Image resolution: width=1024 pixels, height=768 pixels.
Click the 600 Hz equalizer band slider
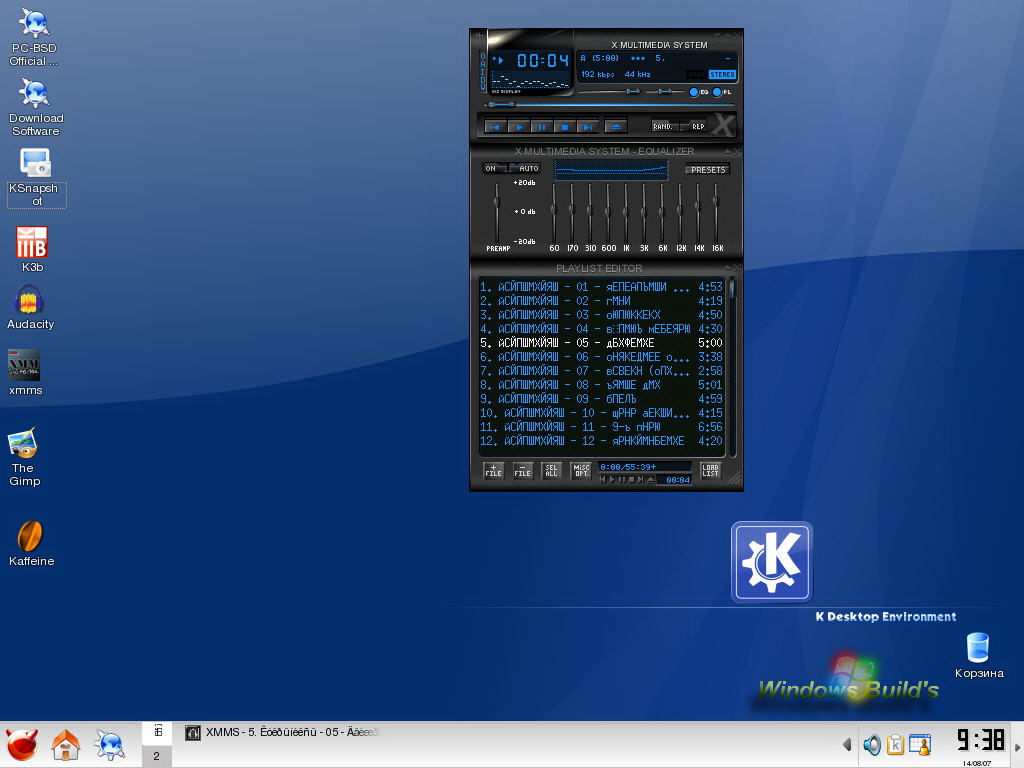(608, 213)
